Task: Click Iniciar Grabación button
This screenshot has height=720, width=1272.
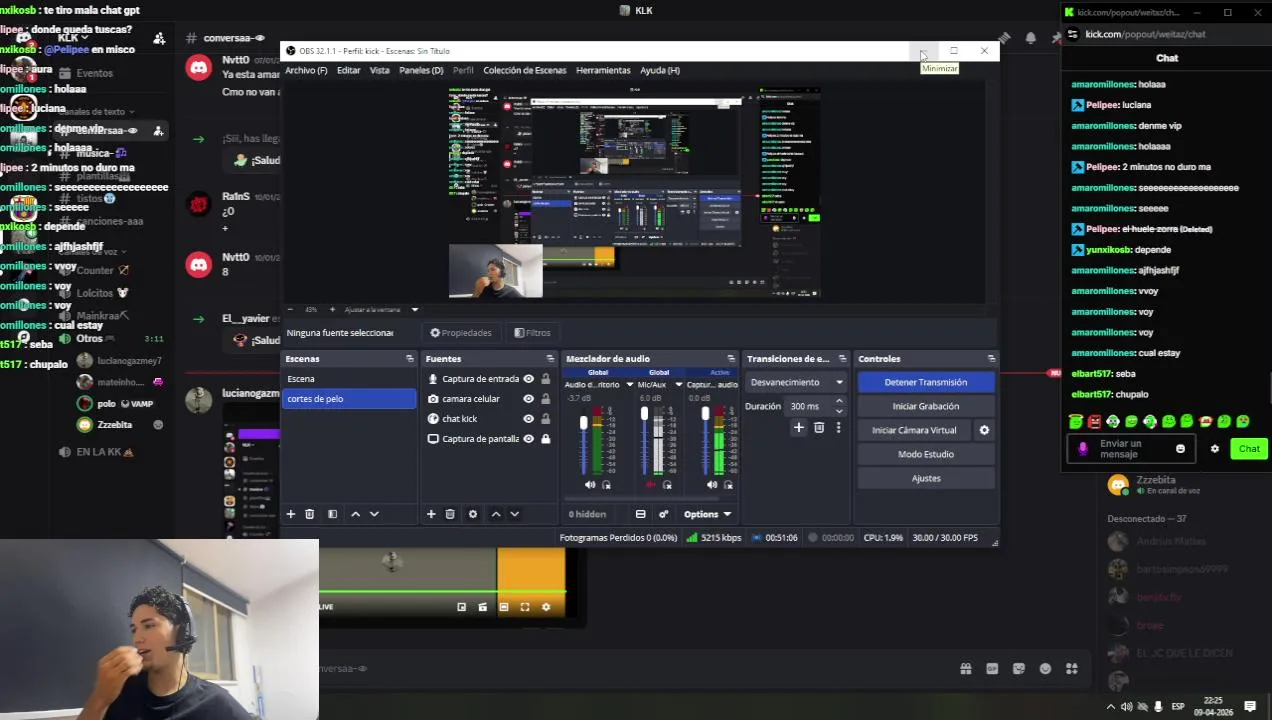Action: 926,406
